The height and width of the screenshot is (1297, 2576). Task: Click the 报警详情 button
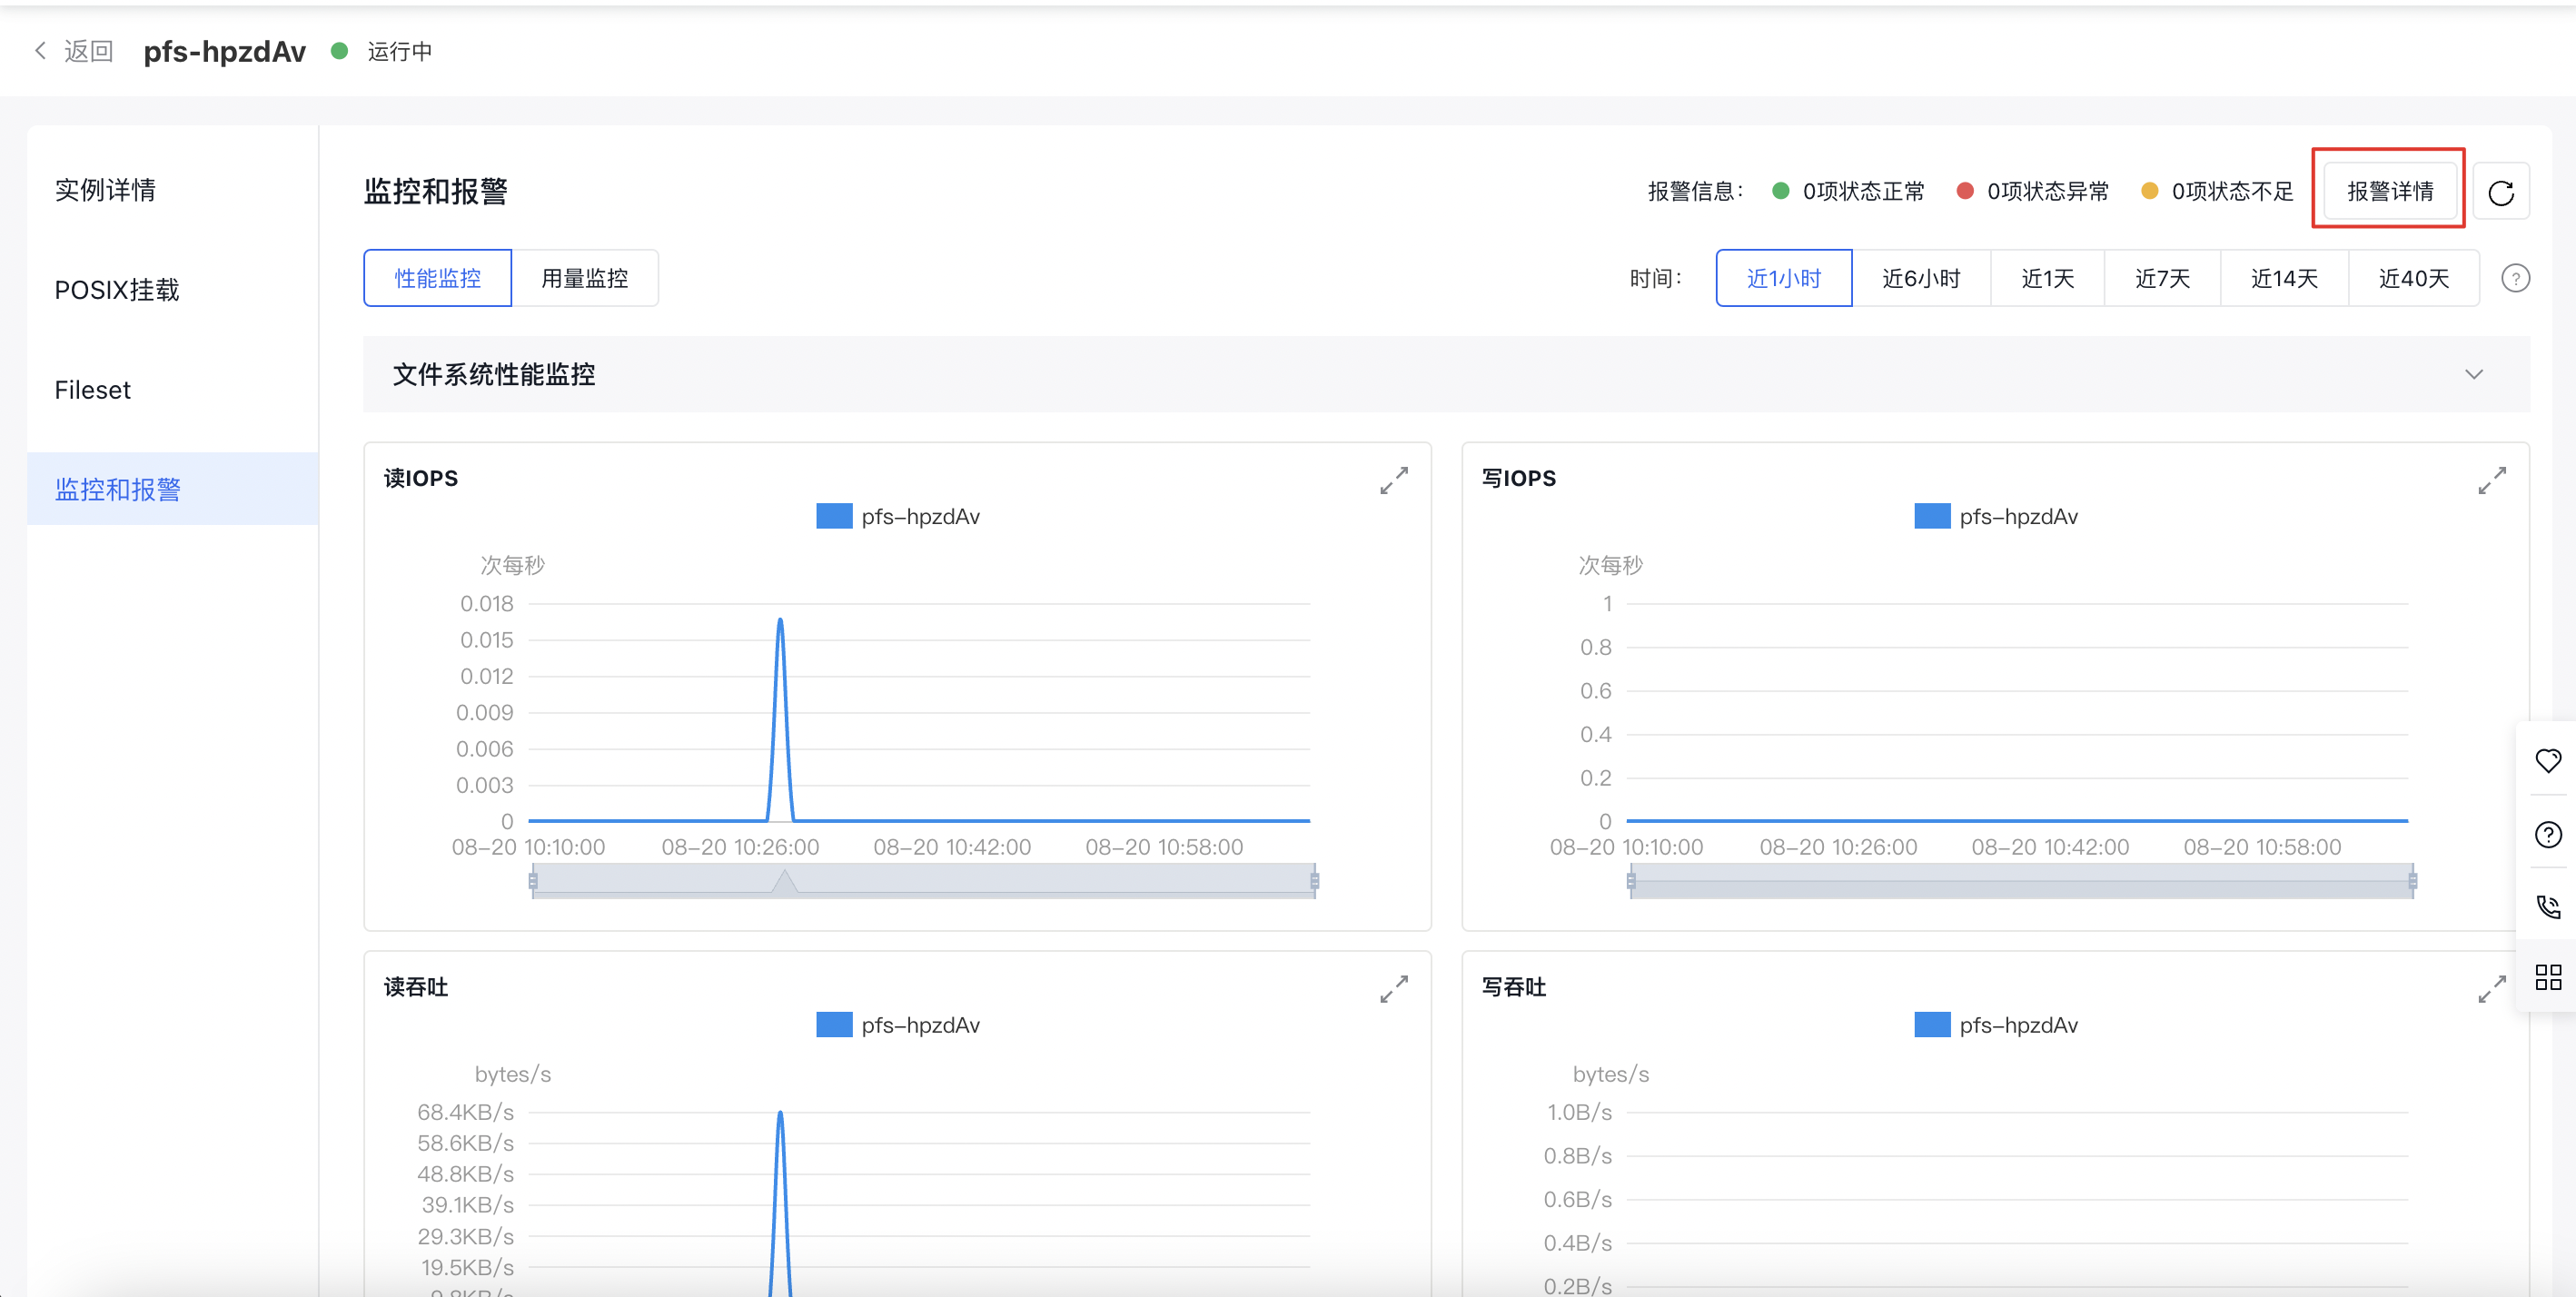tap(2389, 191)
